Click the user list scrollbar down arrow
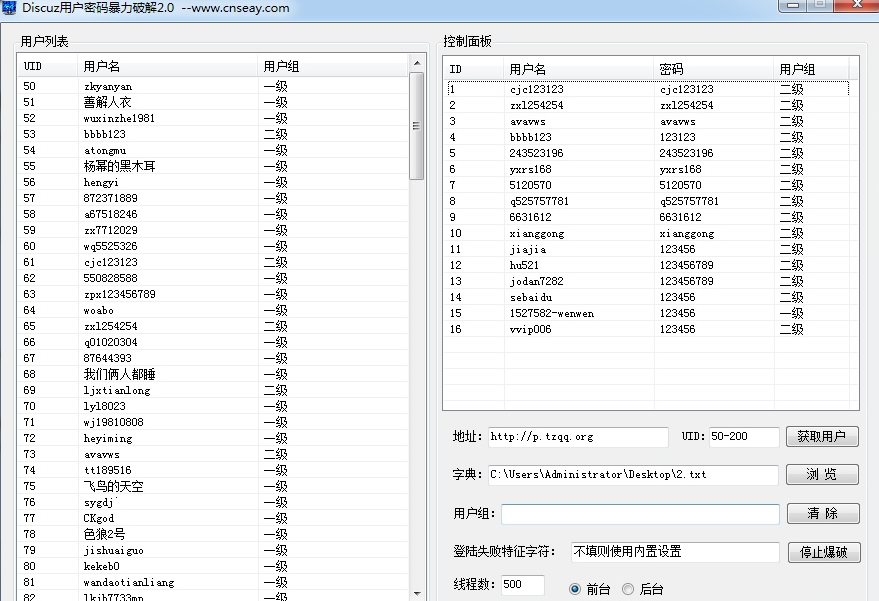The width and height of the screenshot is (879, 601). coord(417,593)
